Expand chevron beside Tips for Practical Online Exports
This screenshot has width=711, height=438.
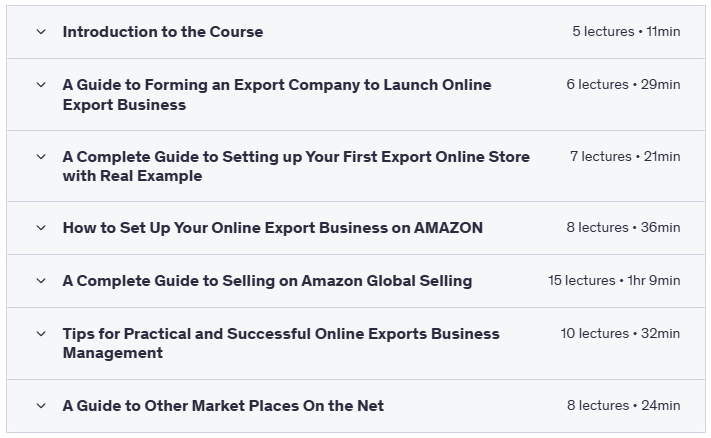coord(41,334)
